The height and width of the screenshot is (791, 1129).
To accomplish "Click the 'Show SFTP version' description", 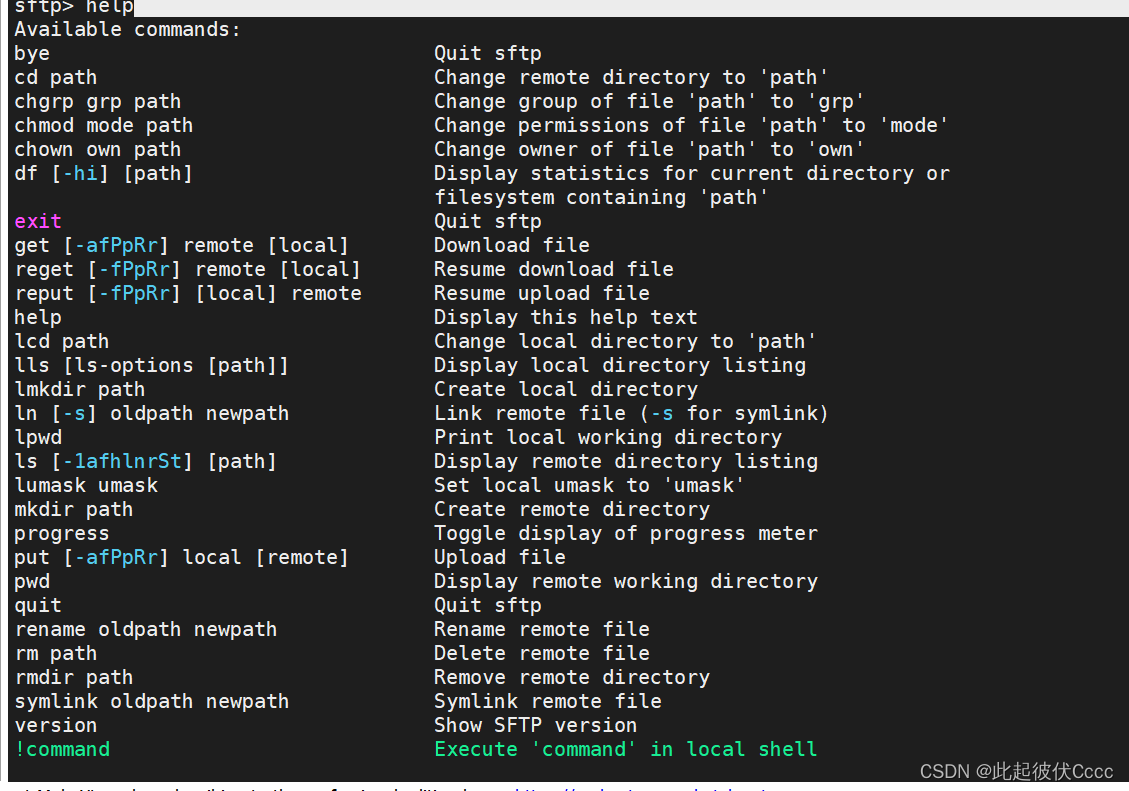I will coord(535,725).
